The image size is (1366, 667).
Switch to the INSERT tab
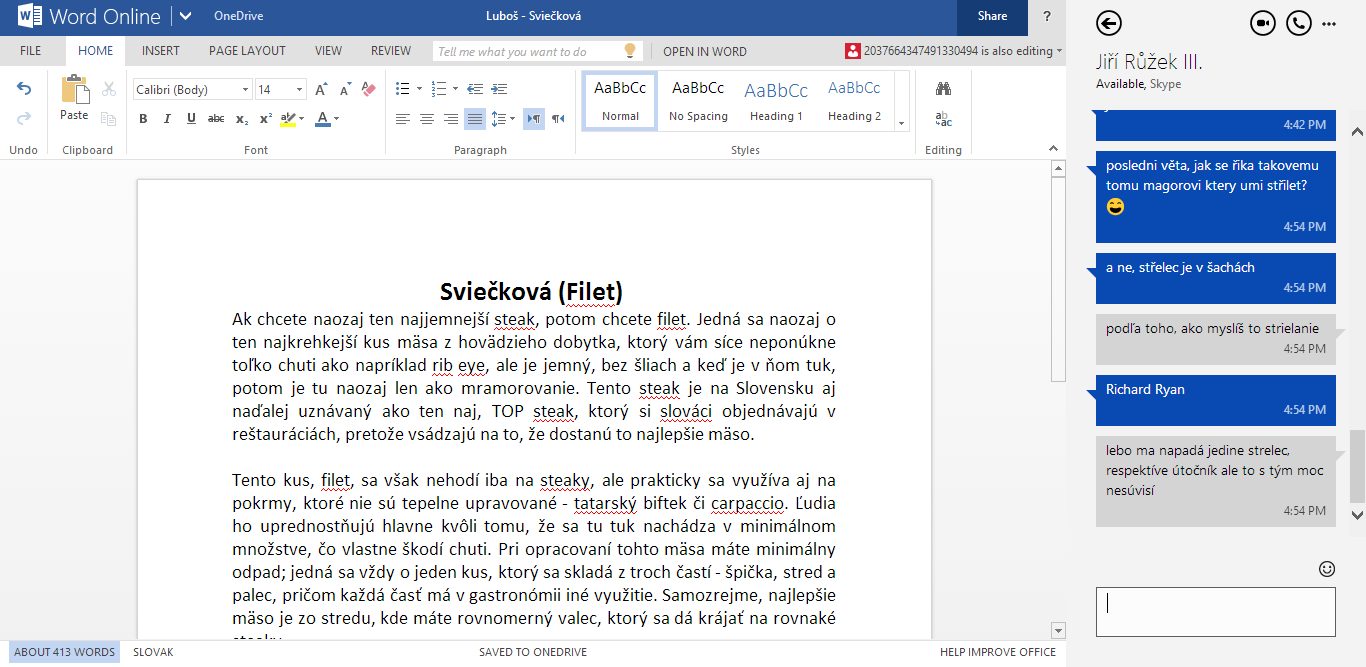click(161, 51)
